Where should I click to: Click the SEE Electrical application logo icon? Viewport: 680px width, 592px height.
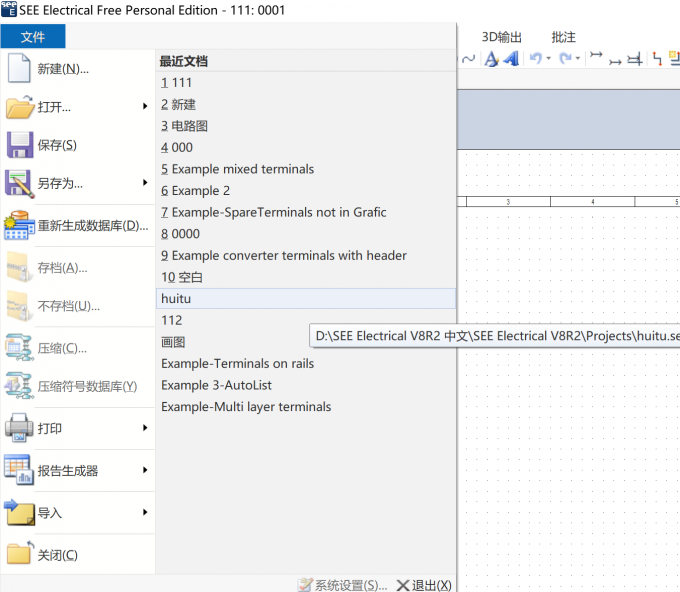click(9, 9)
